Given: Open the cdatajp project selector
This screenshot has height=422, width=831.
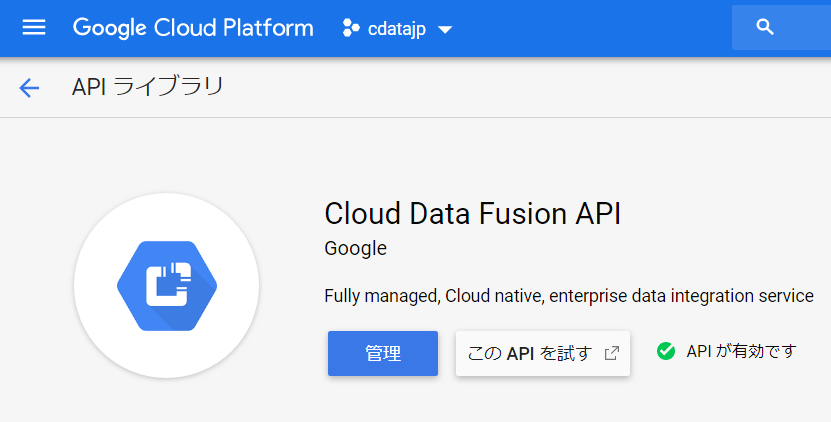Looking at the screenshot, I should tap(397, 29).
